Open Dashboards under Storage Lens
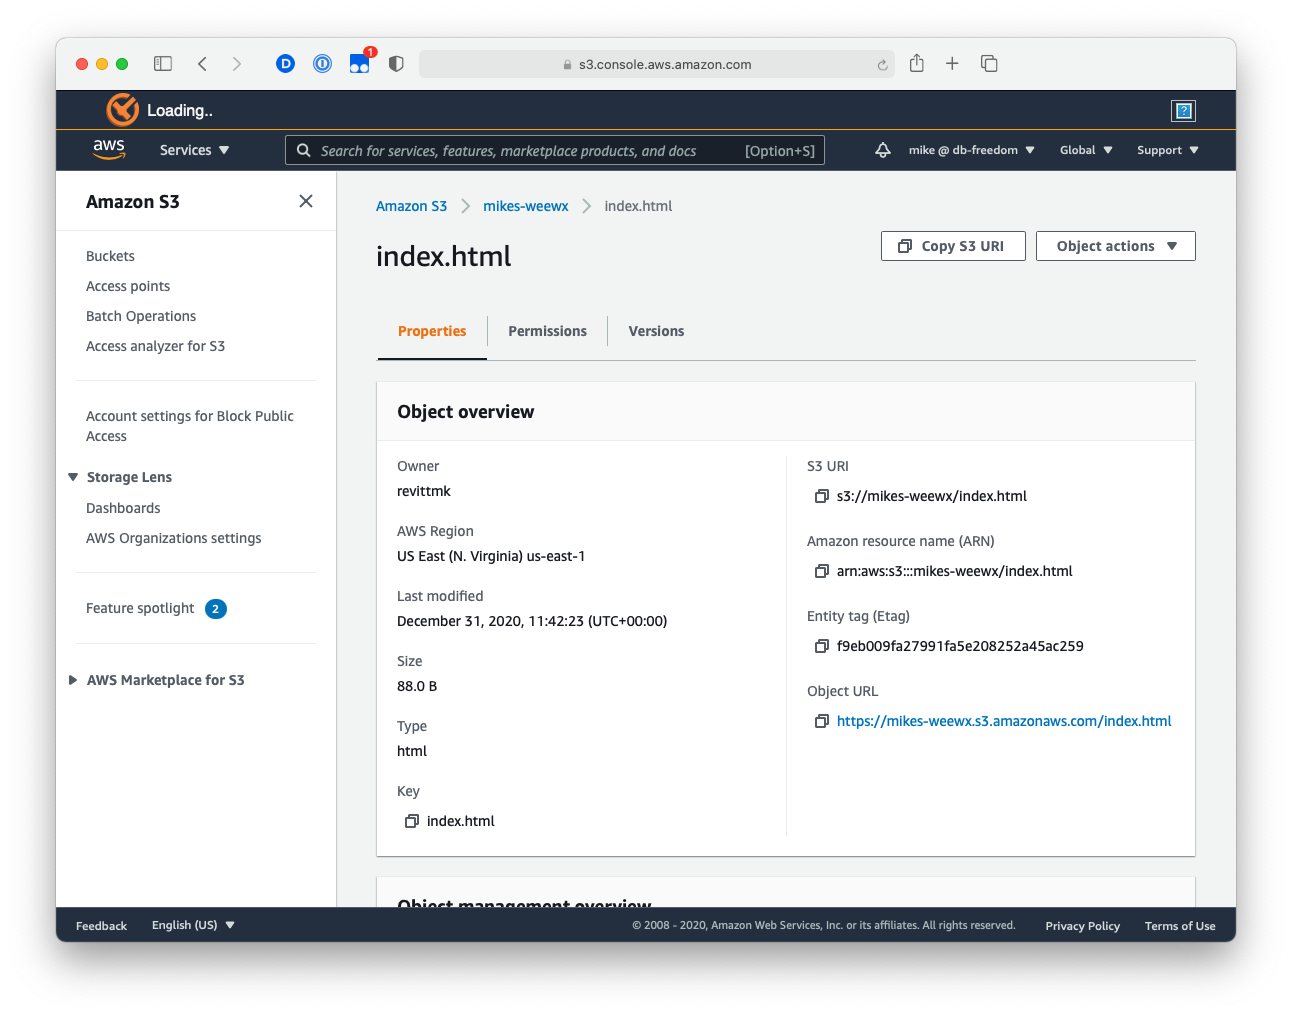The height and width of the screenshot is (1016, 1292). point(123,508)
